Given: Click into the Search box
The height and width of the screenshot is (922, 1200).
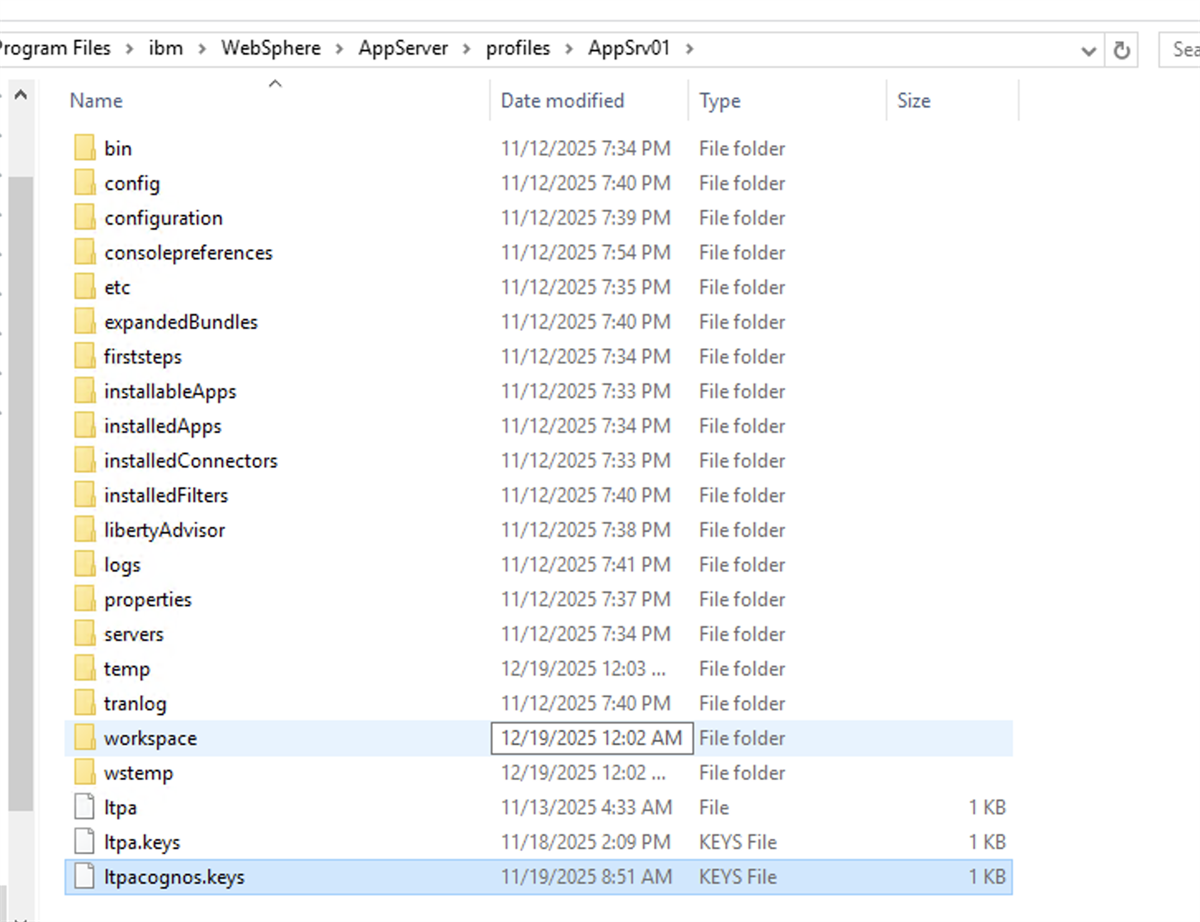Looking at the screenshot, I should point(1180,49).
